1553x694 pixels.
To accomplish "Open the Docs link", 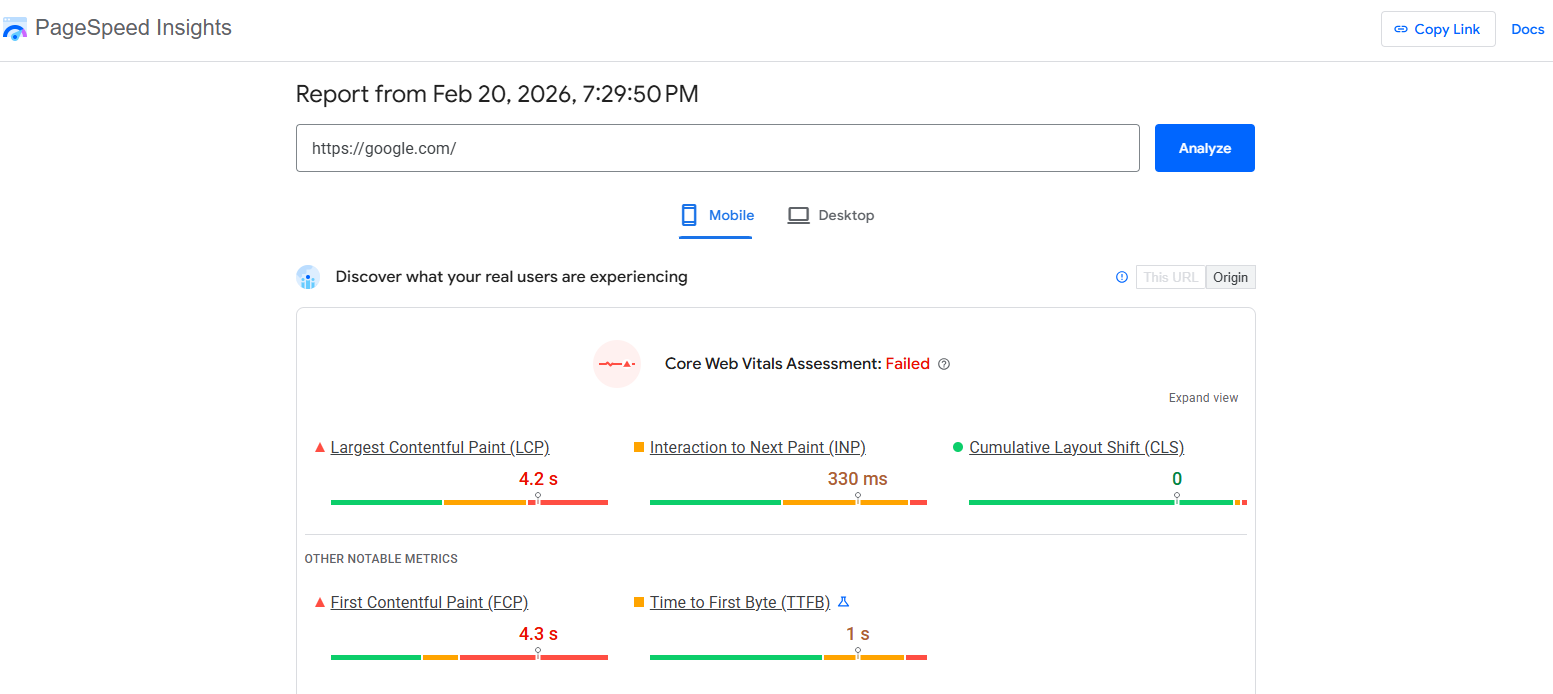I will pos(1527,29).
